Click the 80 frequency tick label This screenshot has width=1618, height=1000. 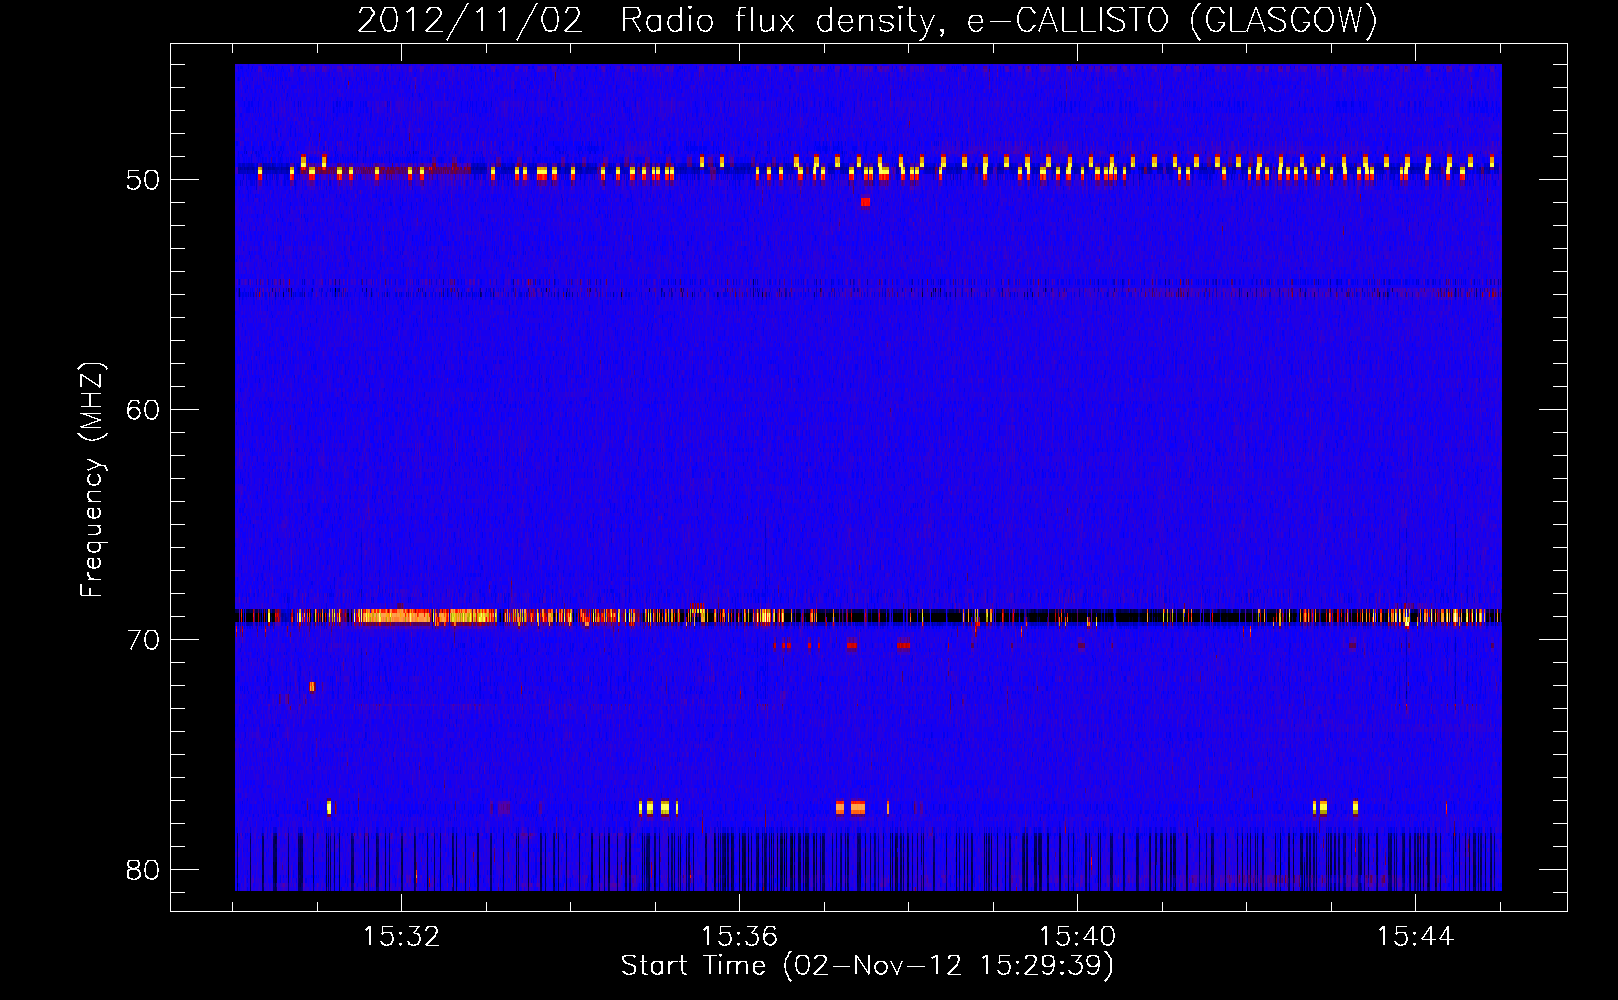[143, 870]
